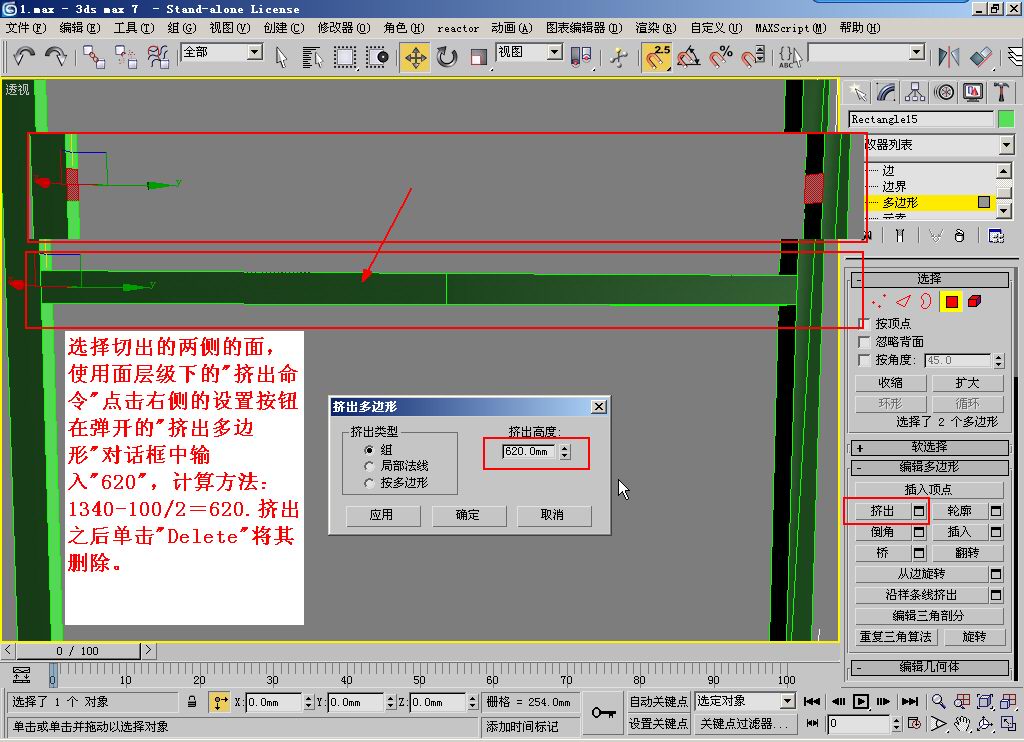
Task: Click 确定 in the 挤出多边形 dialog
Action: point(468,515)
